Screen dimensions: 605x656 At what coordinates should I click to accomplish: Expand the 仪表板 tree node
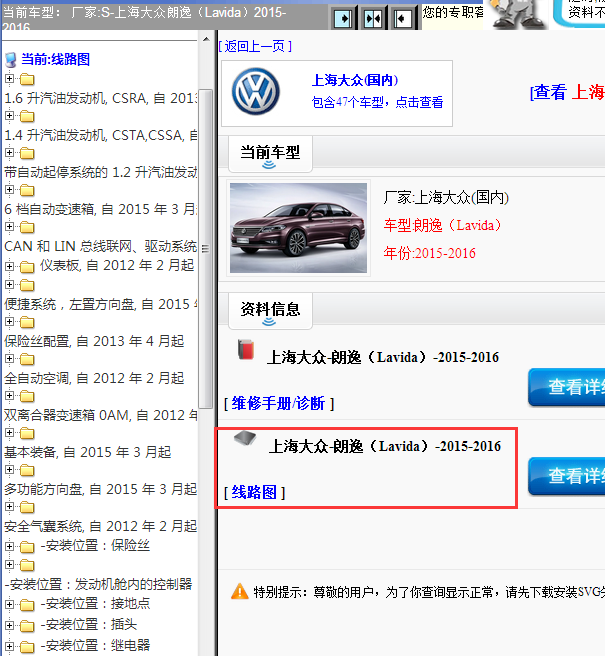tap(9, 266)
